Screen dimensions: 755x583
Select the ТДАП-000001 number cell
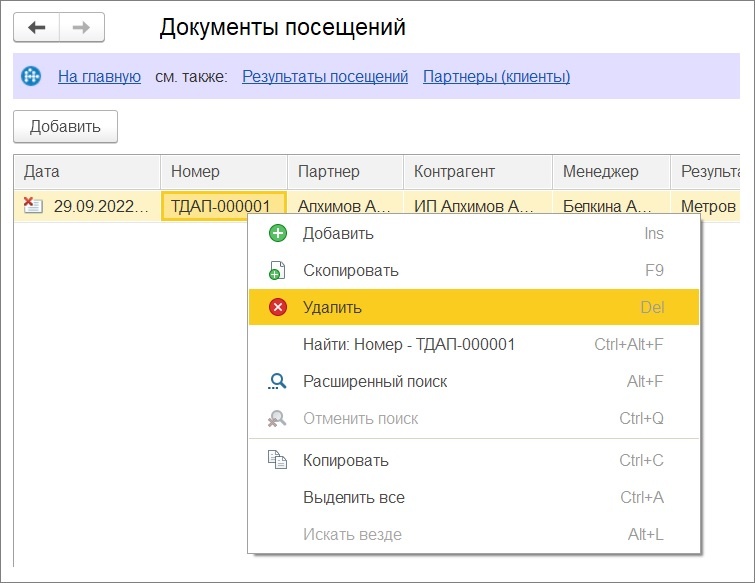pos(224,206)
